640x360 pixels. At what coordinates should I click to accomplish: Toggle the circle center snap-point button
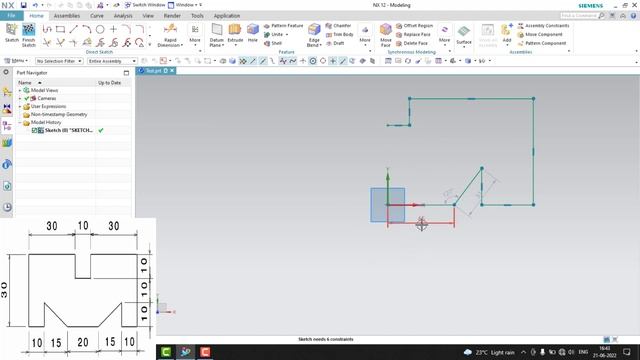pyautogui.click(x=313, y=61)
